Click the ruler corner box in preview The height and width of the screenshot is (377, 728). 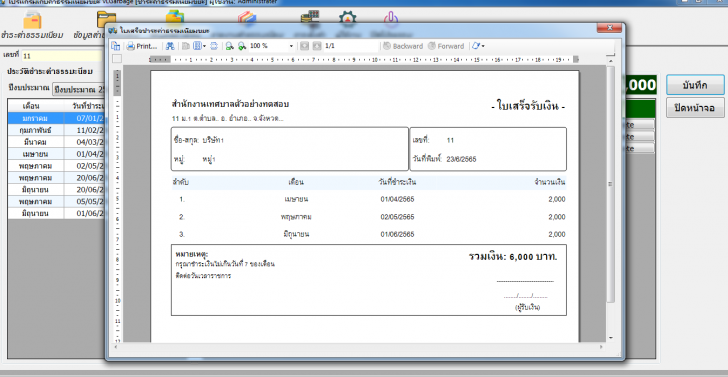[x=117, y=59]
